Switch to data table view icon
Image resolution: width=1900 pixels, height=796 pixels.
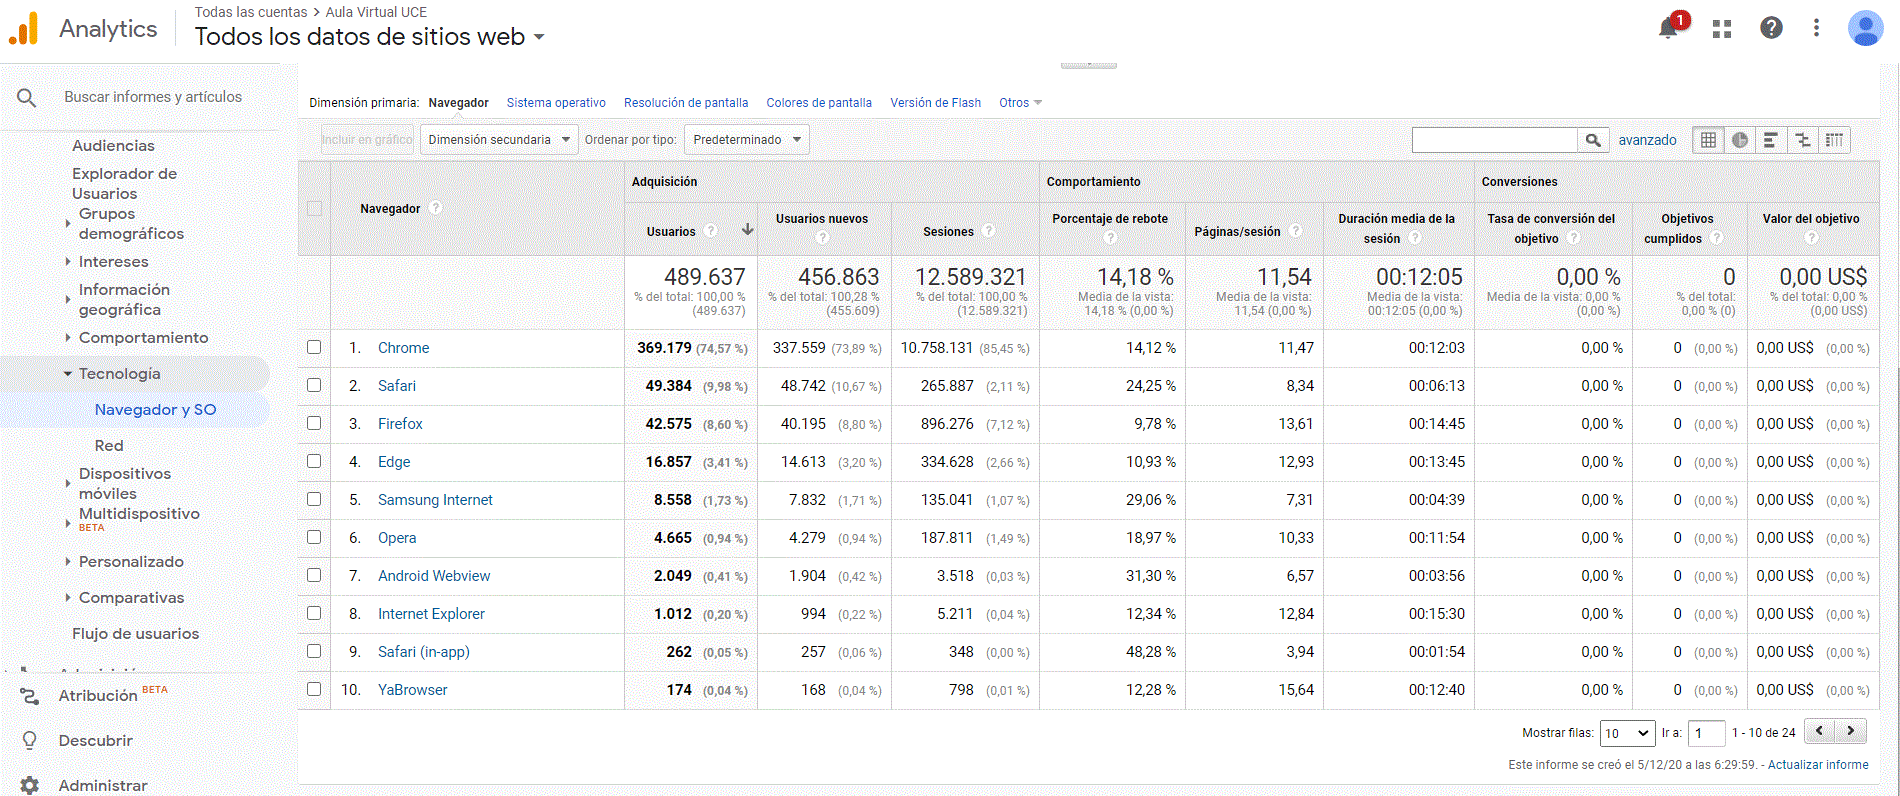coord(1708,140)
